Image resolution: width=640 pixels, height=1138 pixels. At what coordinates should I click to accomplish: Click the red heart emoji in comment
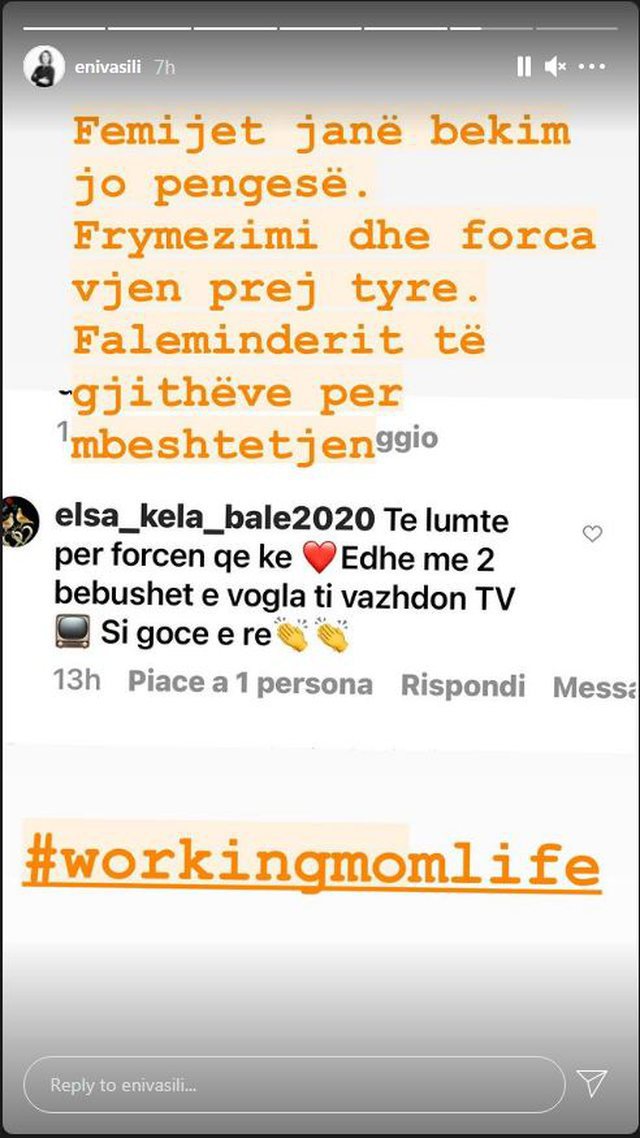(318, 557)
